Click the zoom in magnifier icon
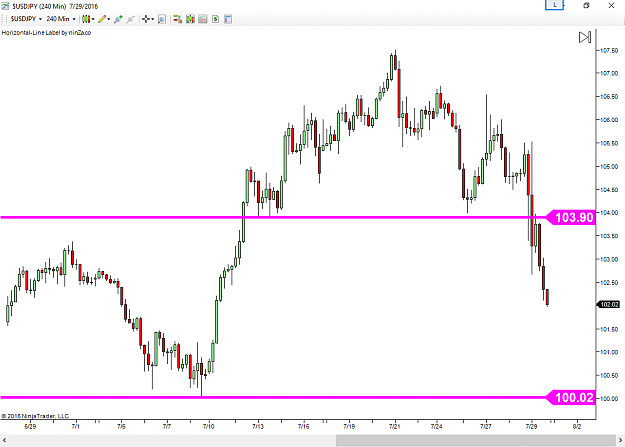 click(118, 19)
